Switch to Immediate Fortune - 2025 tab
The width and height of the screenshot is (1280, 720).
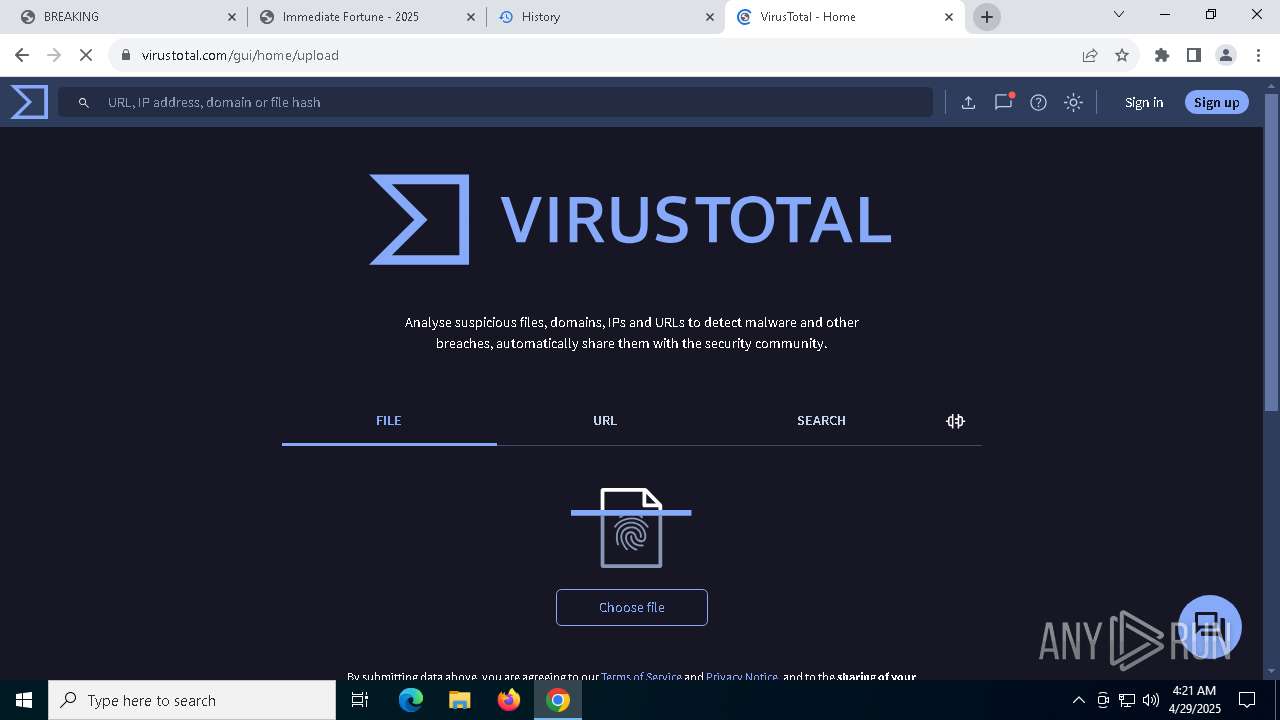[x=368, y=17]
